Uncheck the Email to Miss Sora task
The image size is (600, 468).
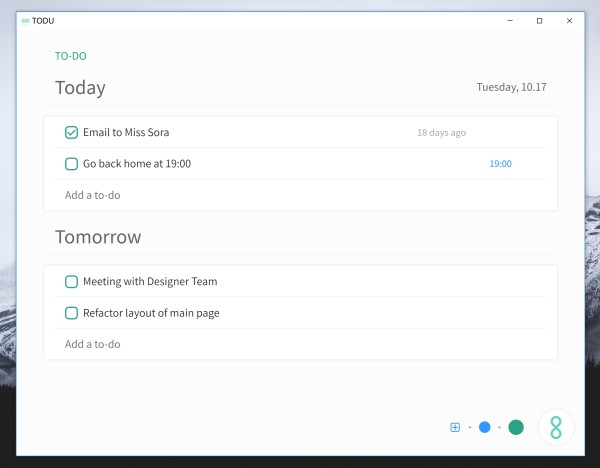[71, 133]
